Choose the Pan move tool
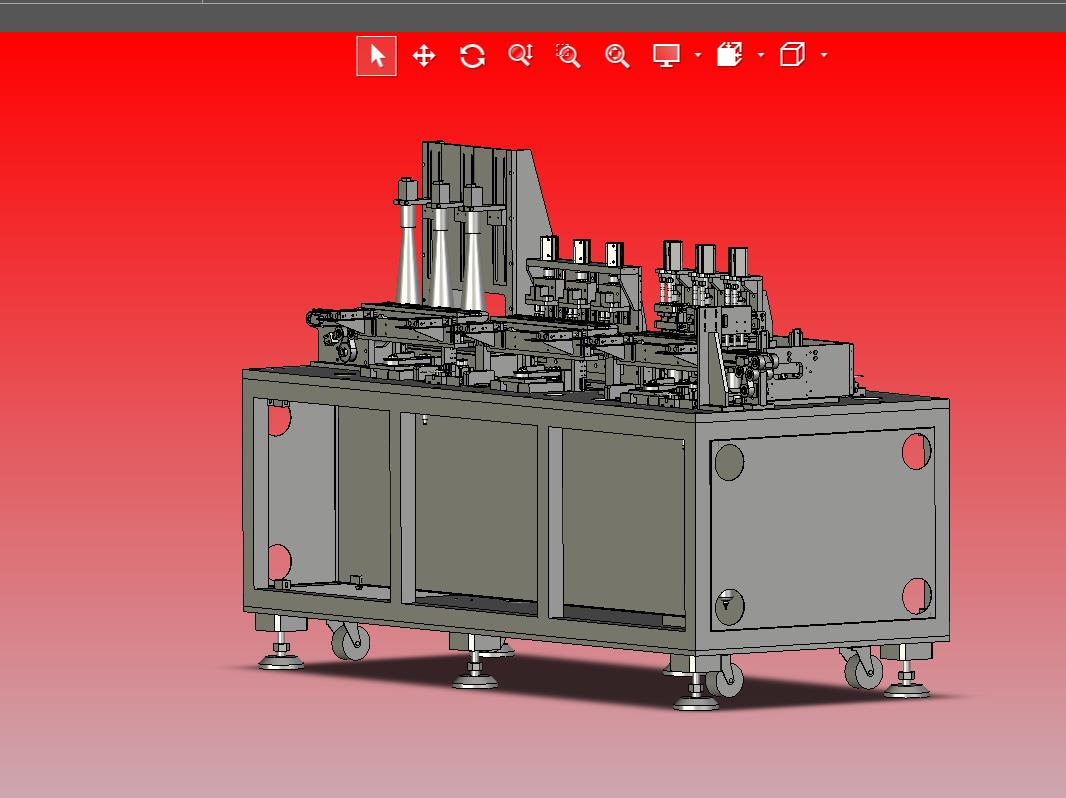1066x798 pixels. coord(424,56)
